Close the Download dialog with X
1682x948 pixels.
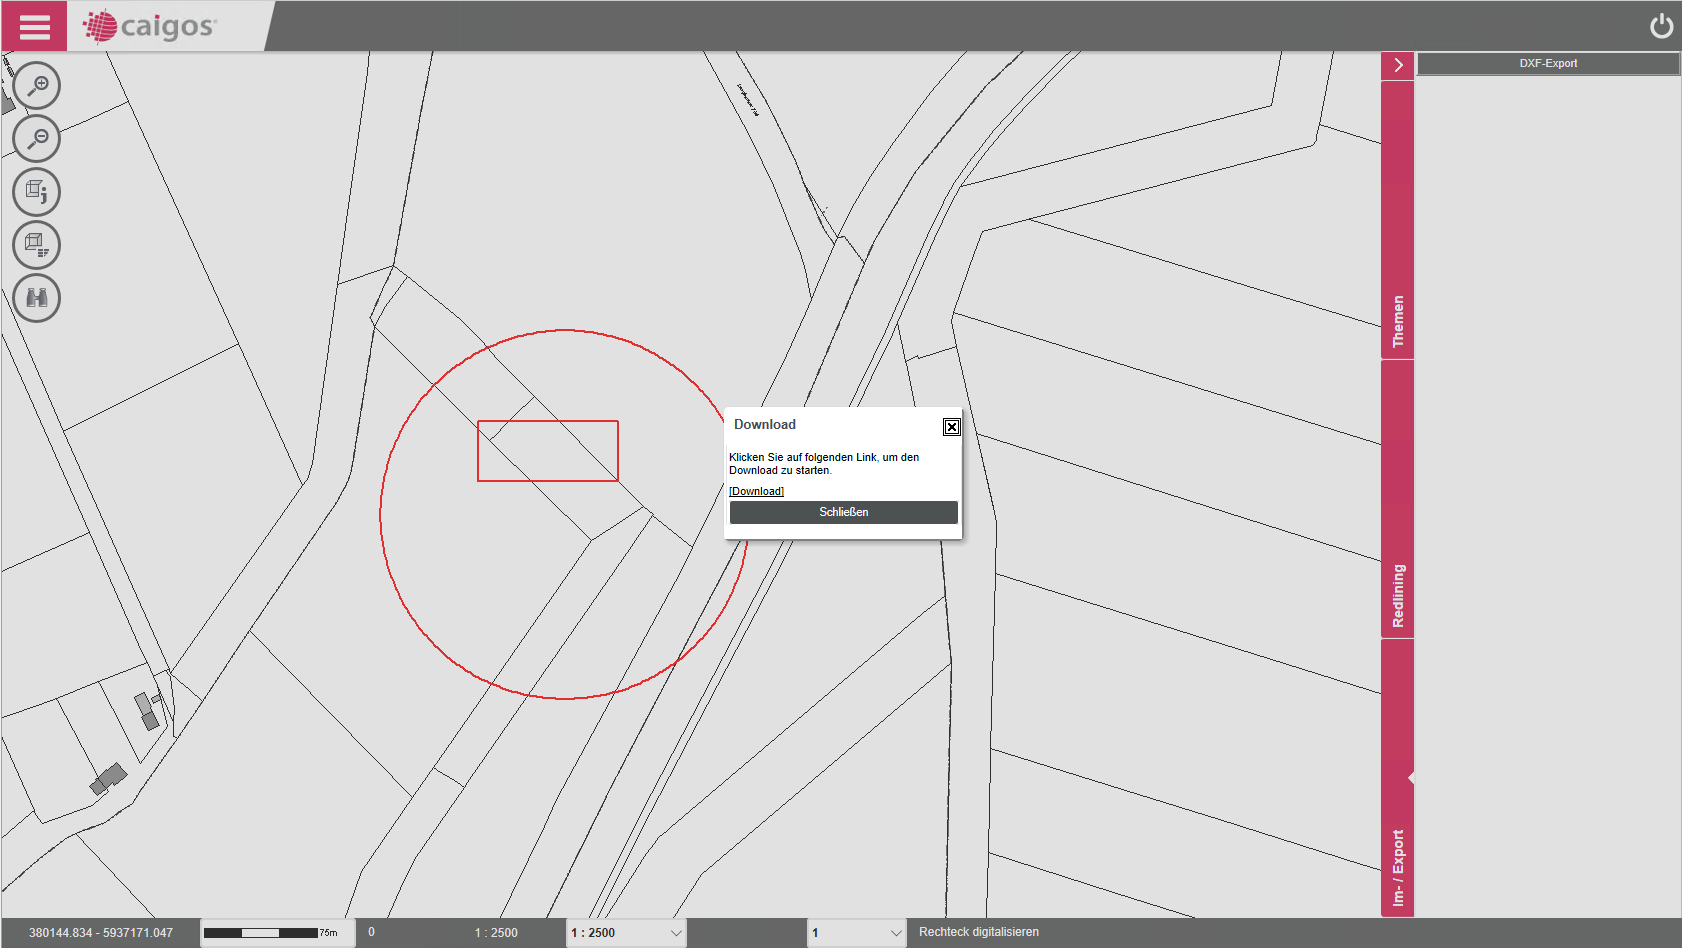coord(951,427)
